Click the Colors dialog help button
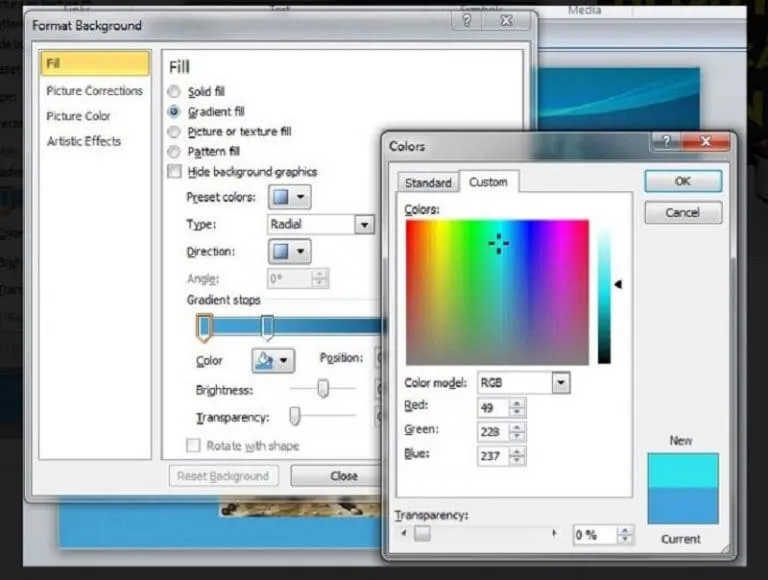This screenshot has width=768, height=580. click(666, 142)
